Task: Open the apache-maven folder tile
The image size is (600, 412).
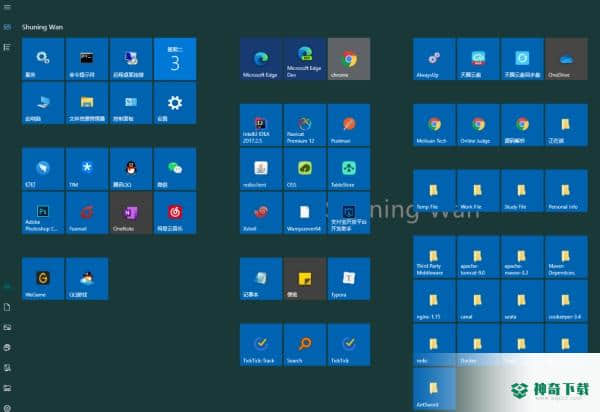Action: click(522, 257)
